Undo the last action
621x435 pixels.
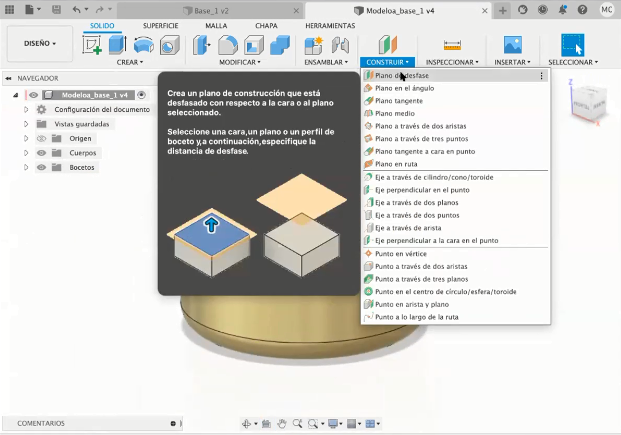(x=76, y=10)
